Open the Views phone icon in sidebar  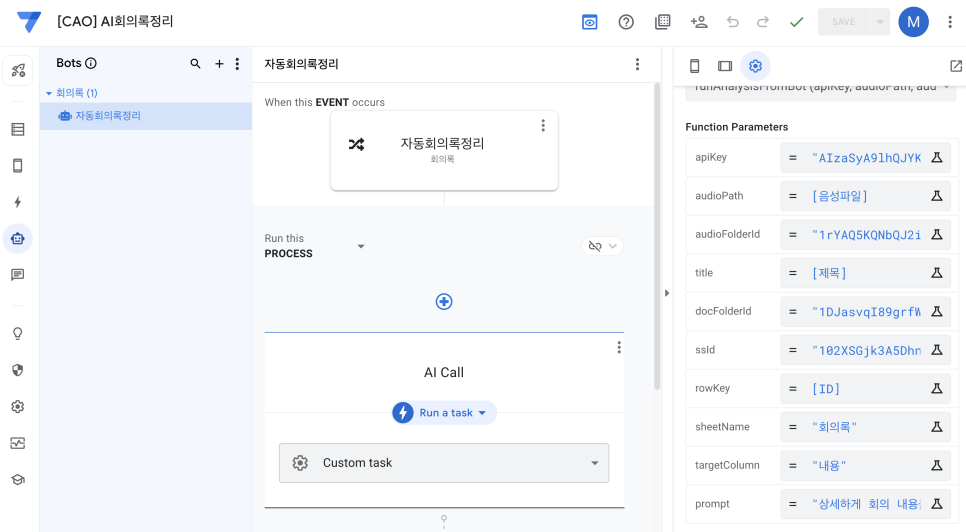pyautogui.click(x=18, y=166)
